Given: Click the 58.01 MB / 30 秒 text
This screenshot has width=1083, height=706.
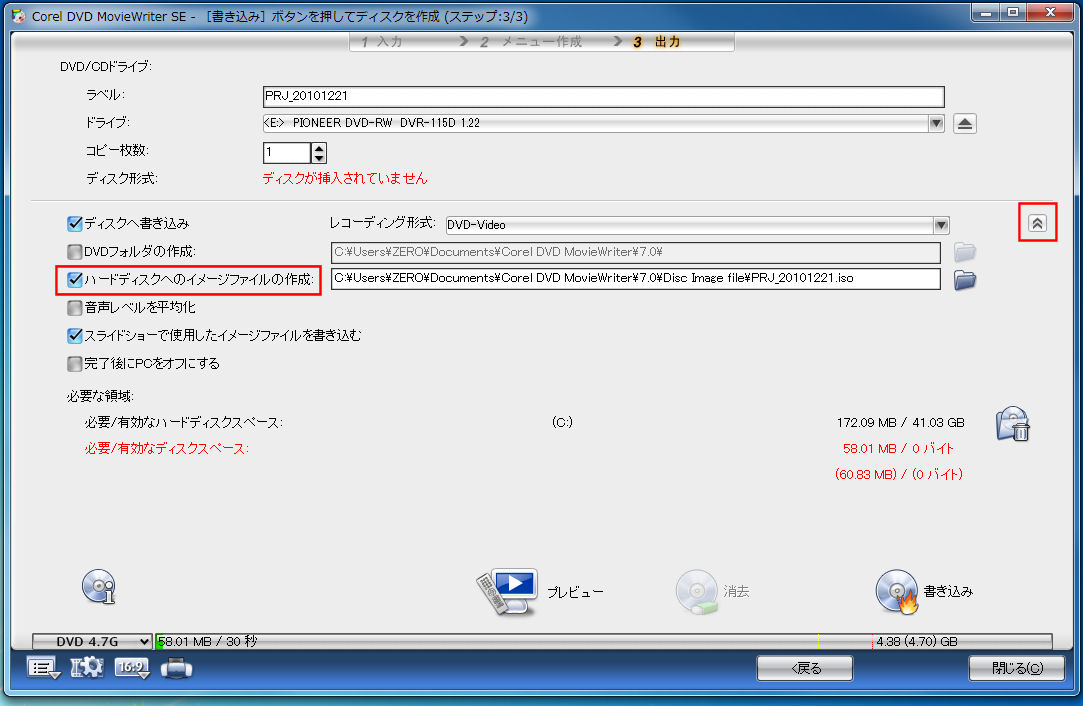Looking at the screenshot, I should tap(207, 642).
